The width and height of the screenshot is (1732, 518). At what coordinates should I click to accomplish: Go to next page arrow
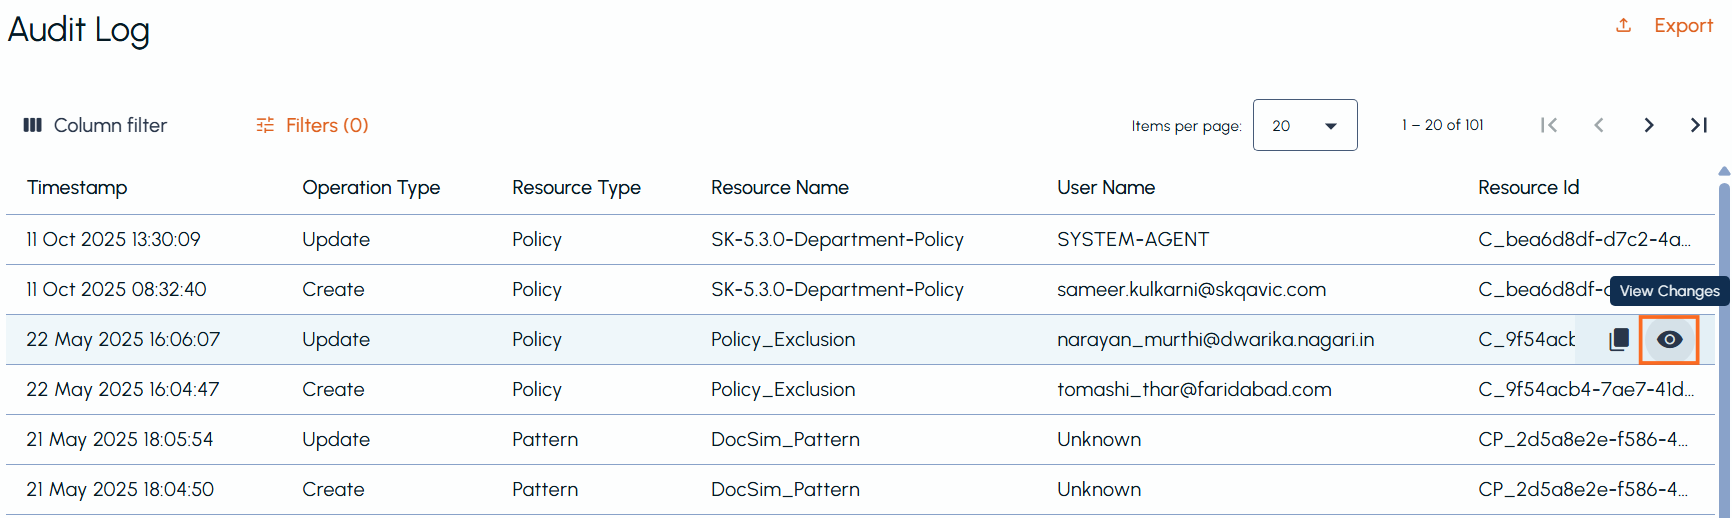point(1649,125)
